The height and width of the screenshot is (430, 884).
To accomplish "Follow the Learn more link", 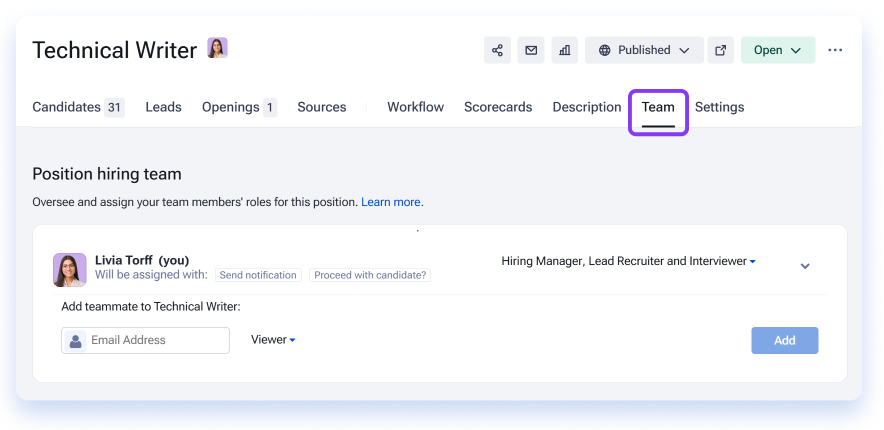I will [392, 202].
